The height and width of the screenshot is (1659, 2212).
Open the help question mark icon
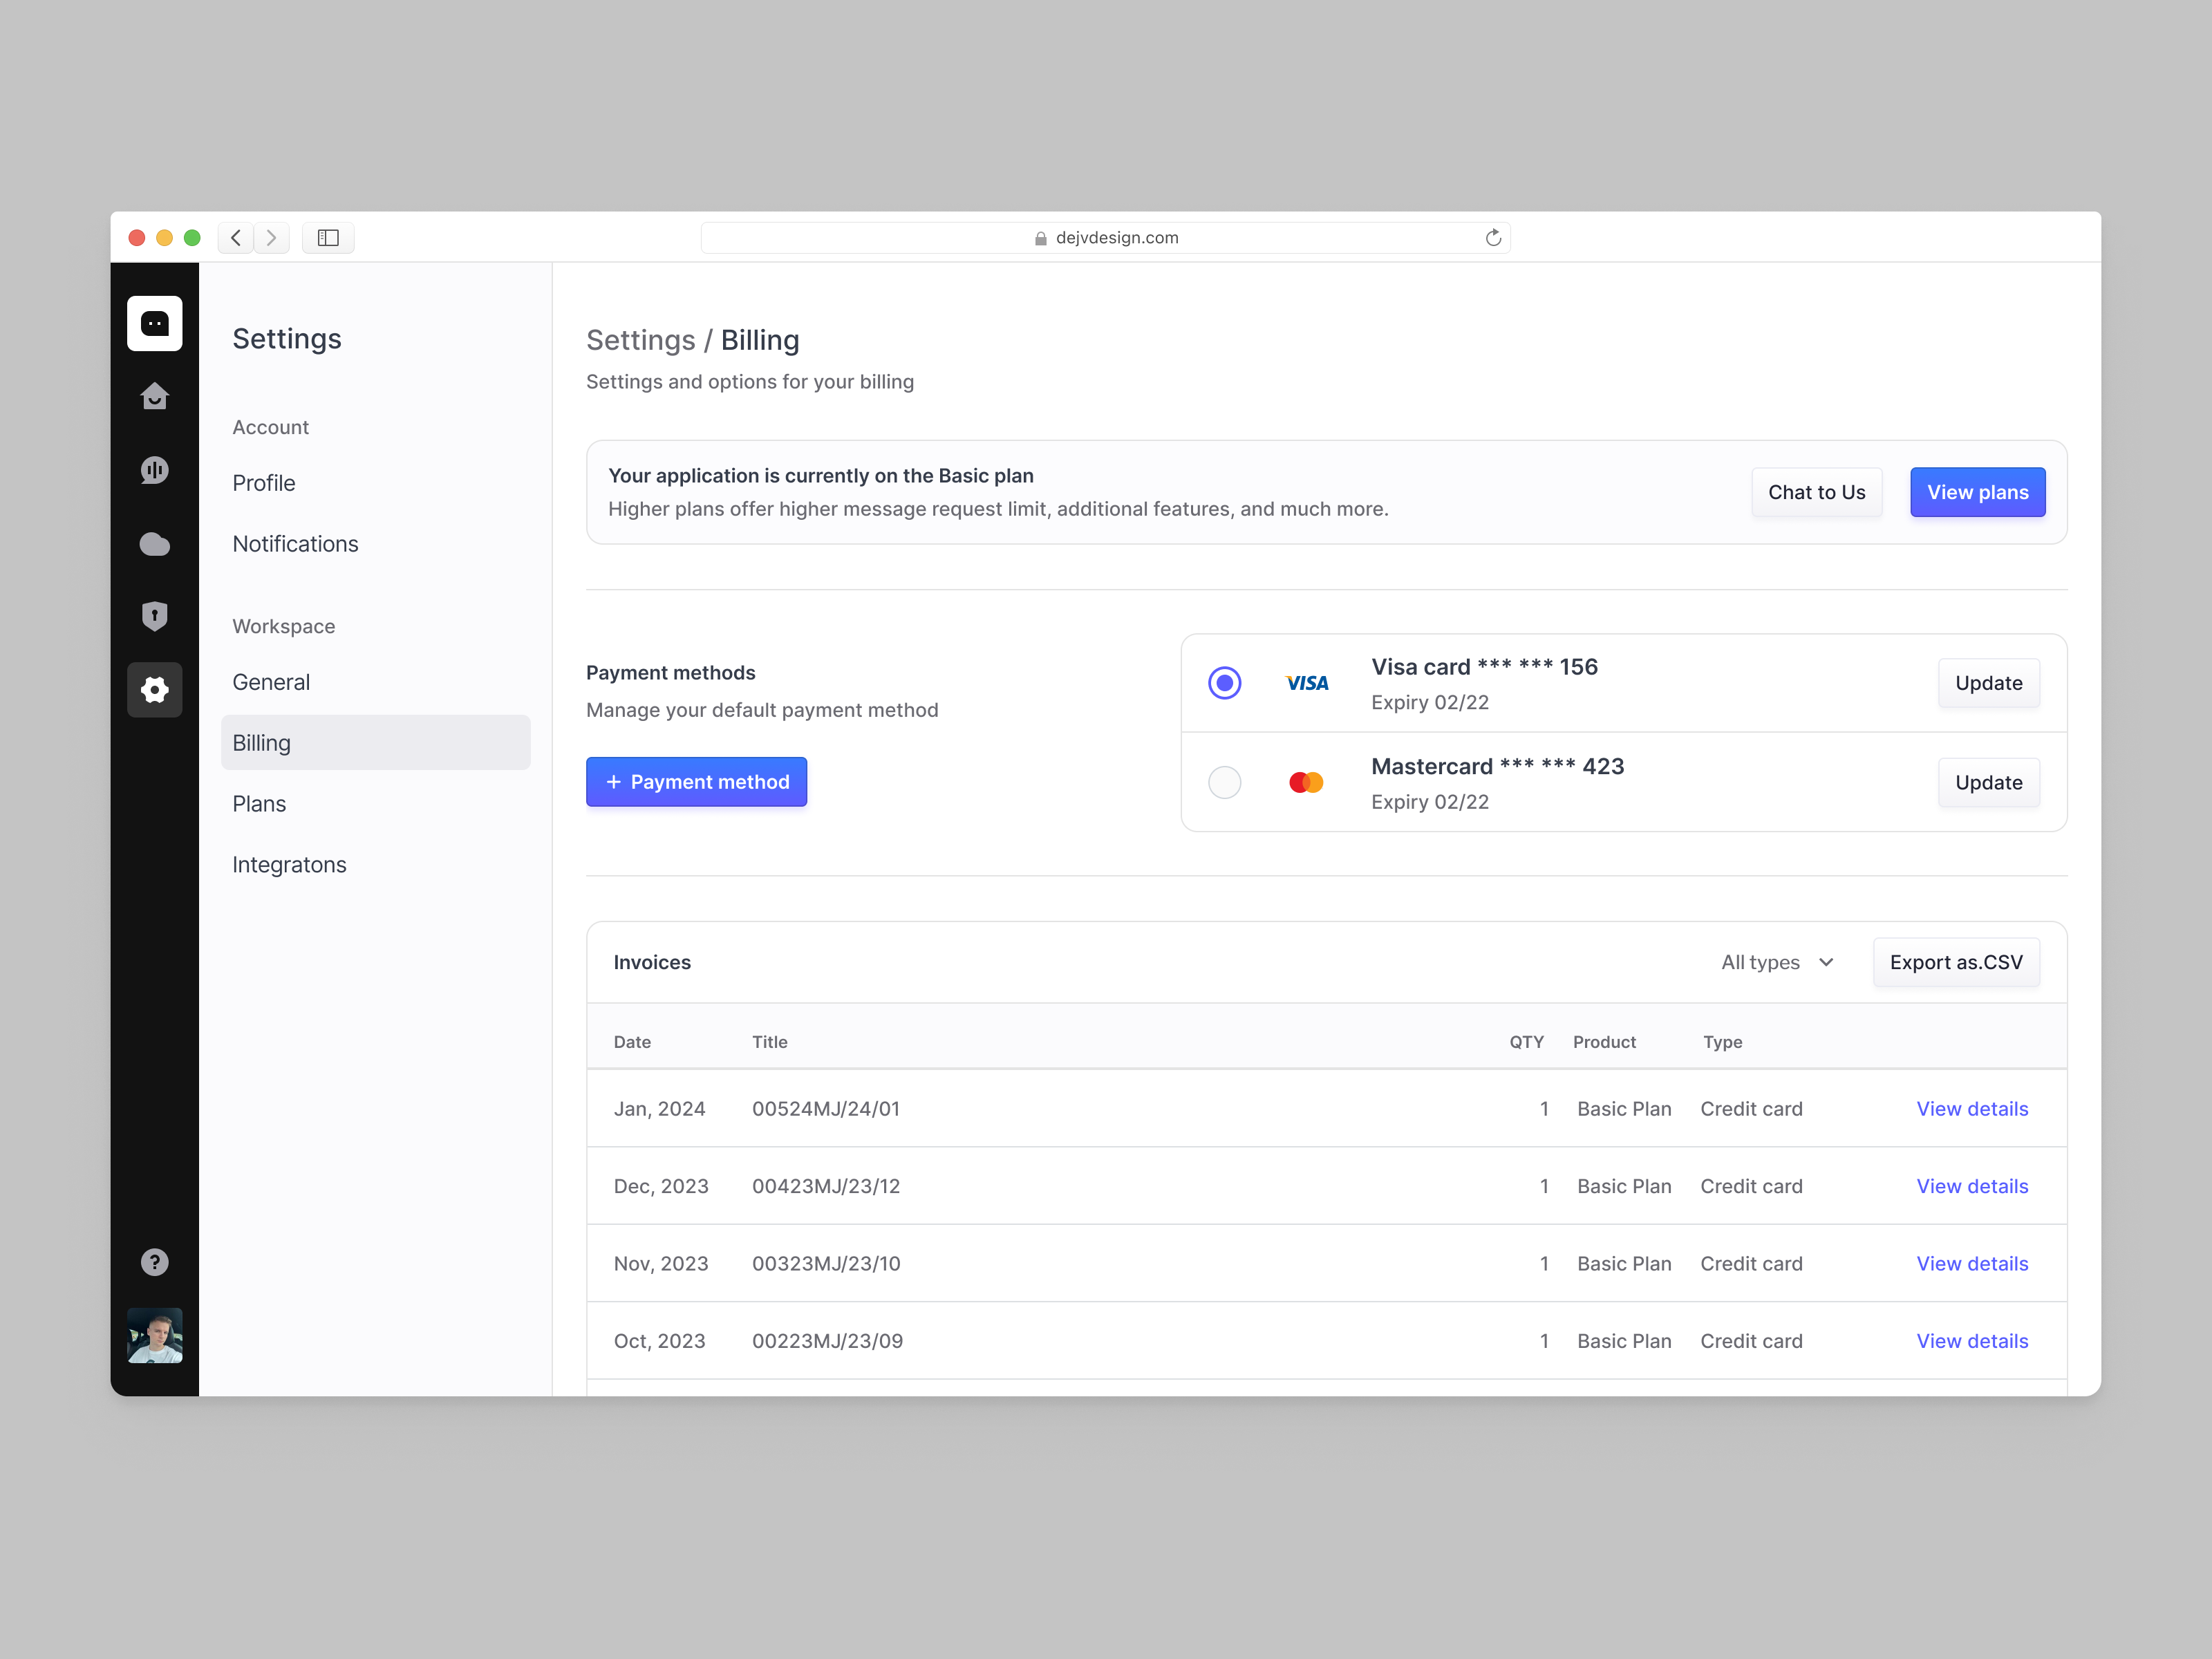point(154,1261)
